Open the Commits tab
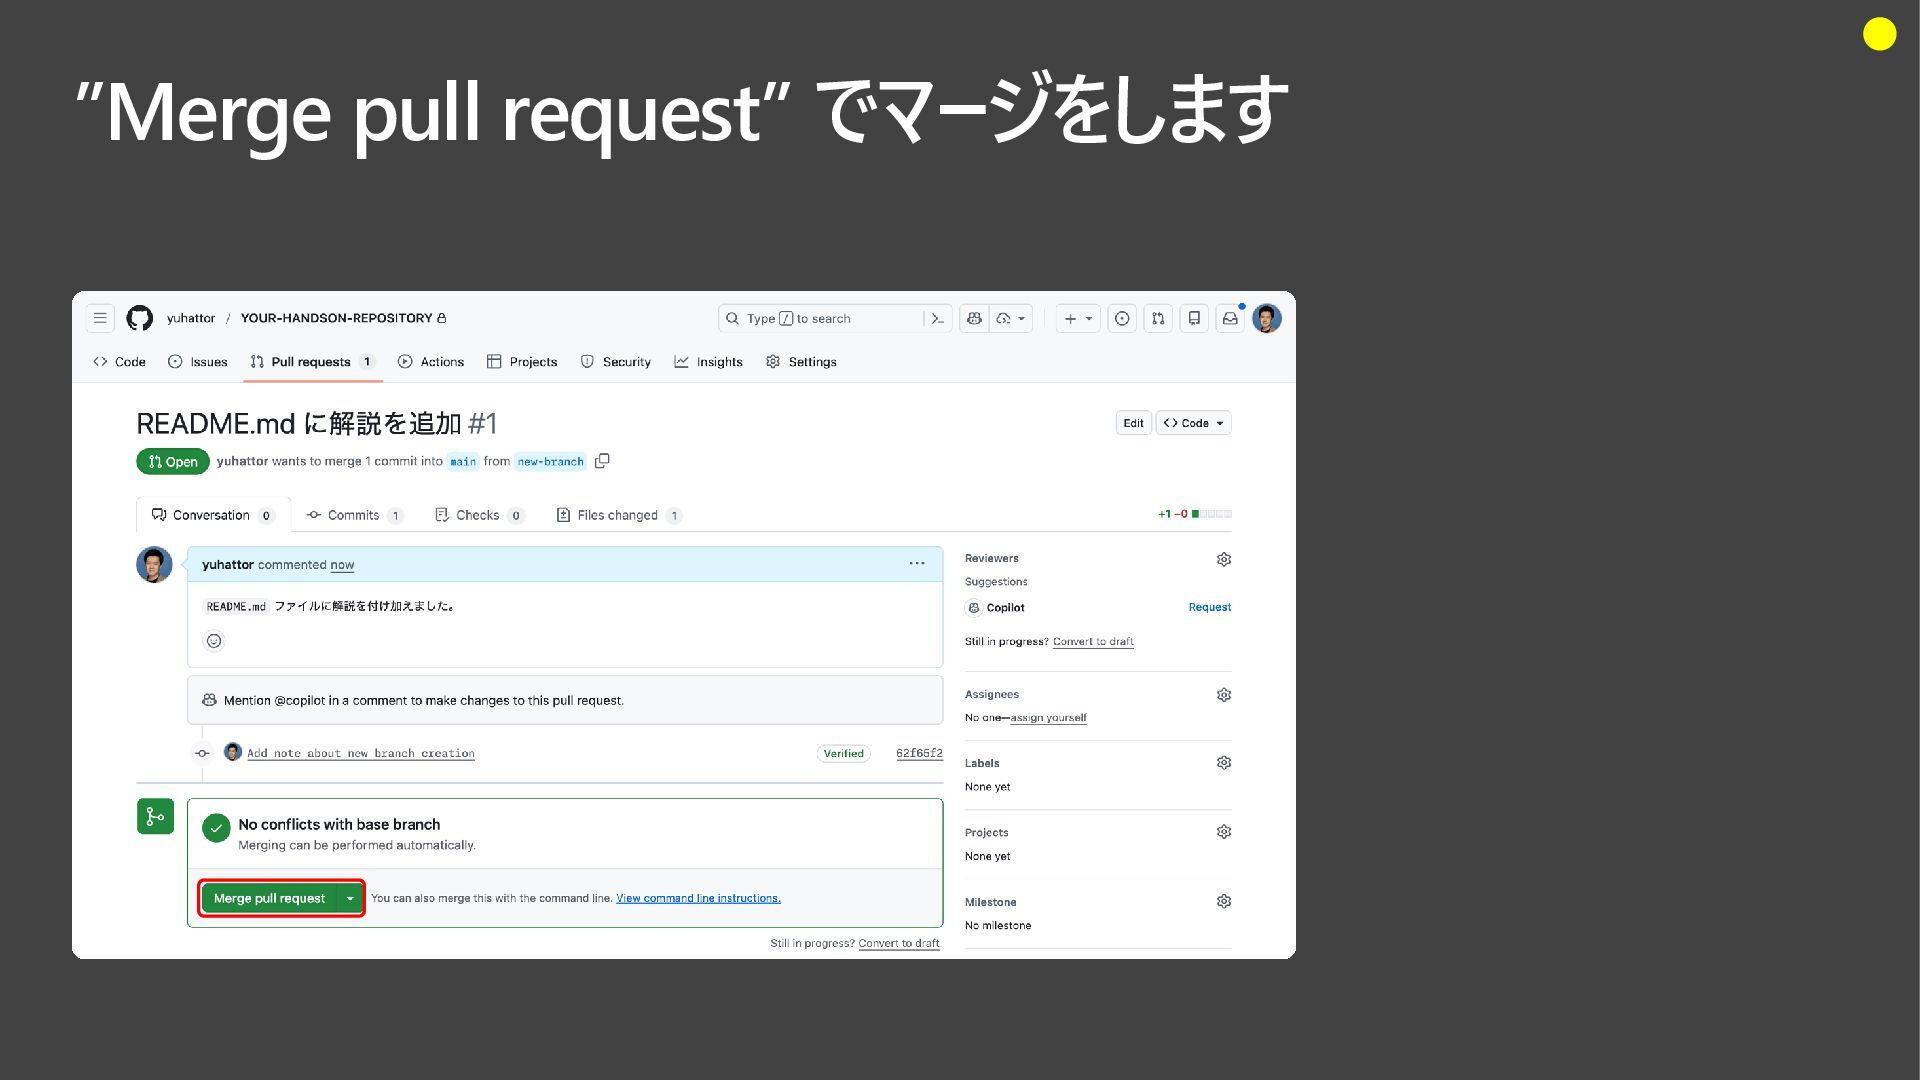1920x1080 pixels. [353, 515]
